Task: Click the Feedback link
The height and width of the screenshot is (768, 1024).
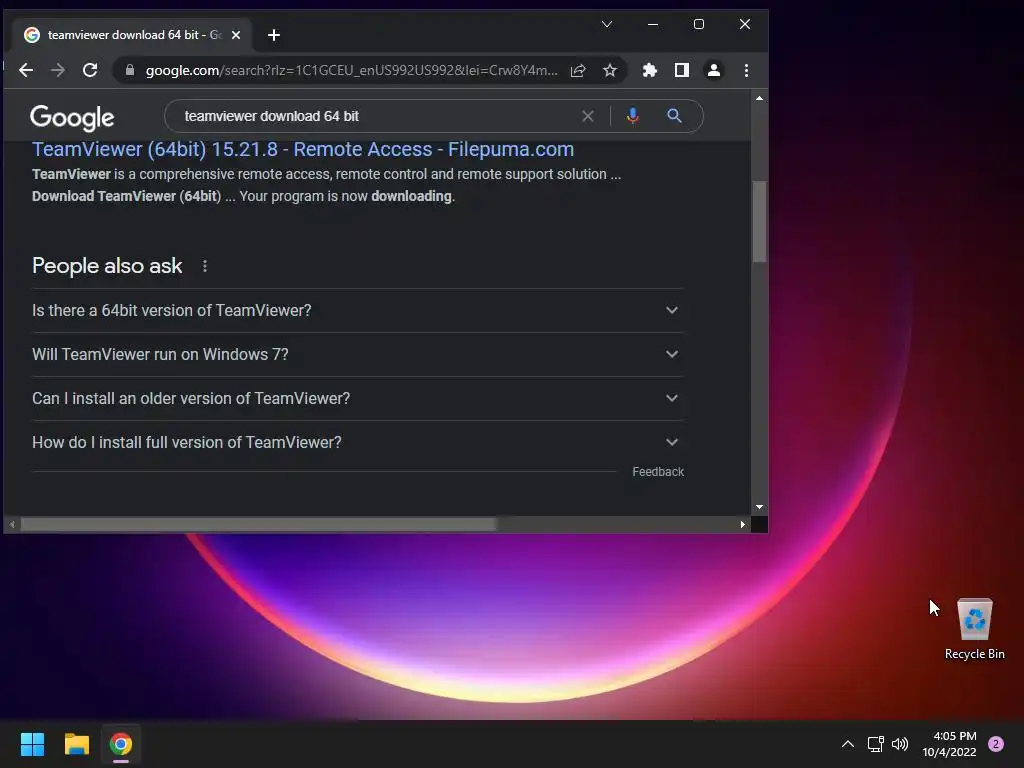Action: point(658,472)
